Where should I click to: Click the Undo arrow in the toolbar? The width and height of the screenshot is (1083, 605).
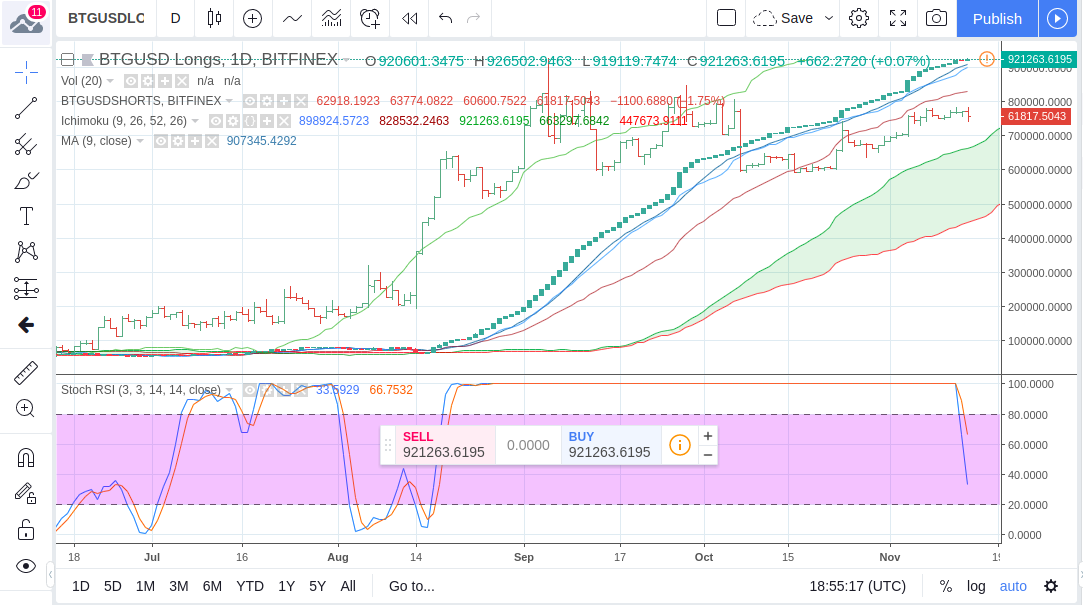(x=444, y=18)
